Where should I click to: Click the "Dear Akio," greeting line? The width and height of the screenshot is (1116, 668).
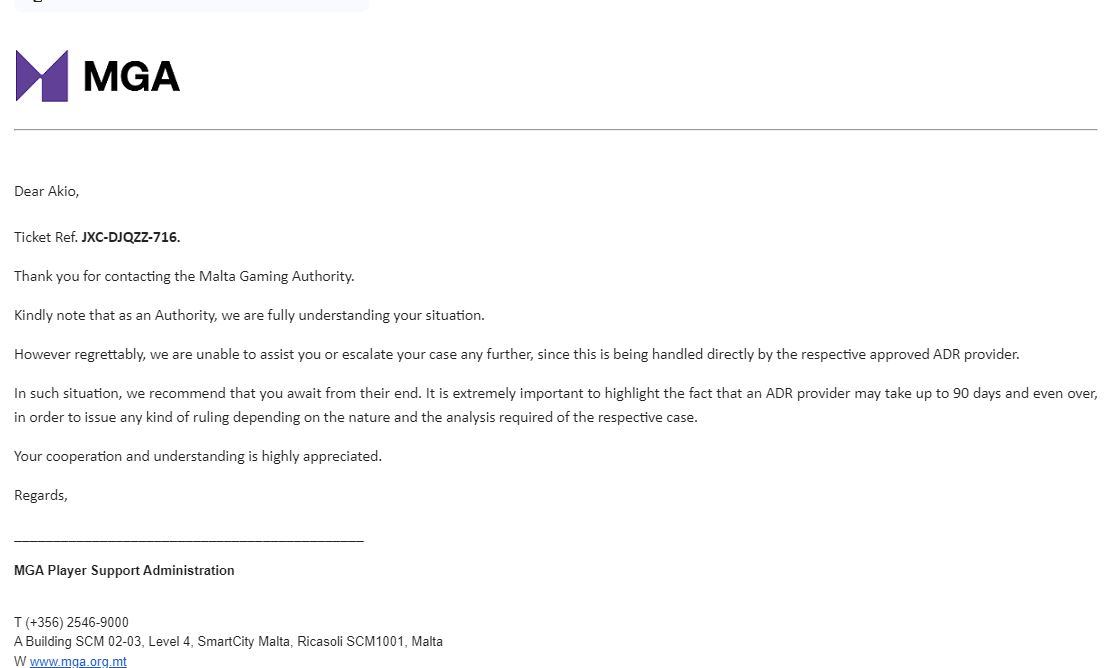click(x=46, y=191)
